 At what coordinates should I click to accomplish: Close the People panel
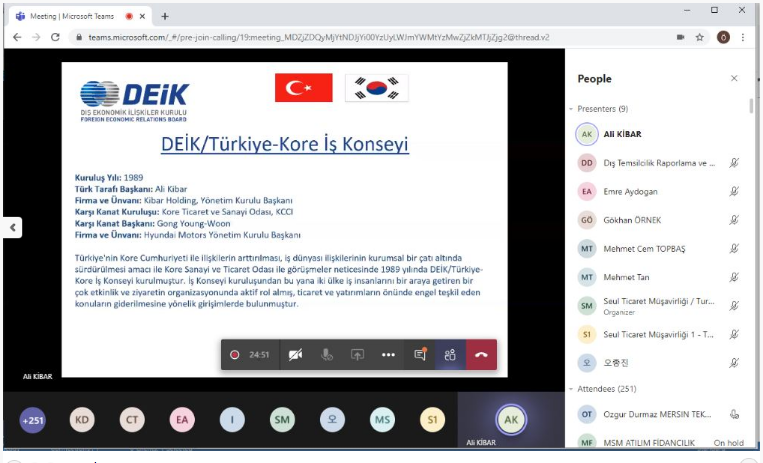[x=734, y=78]
